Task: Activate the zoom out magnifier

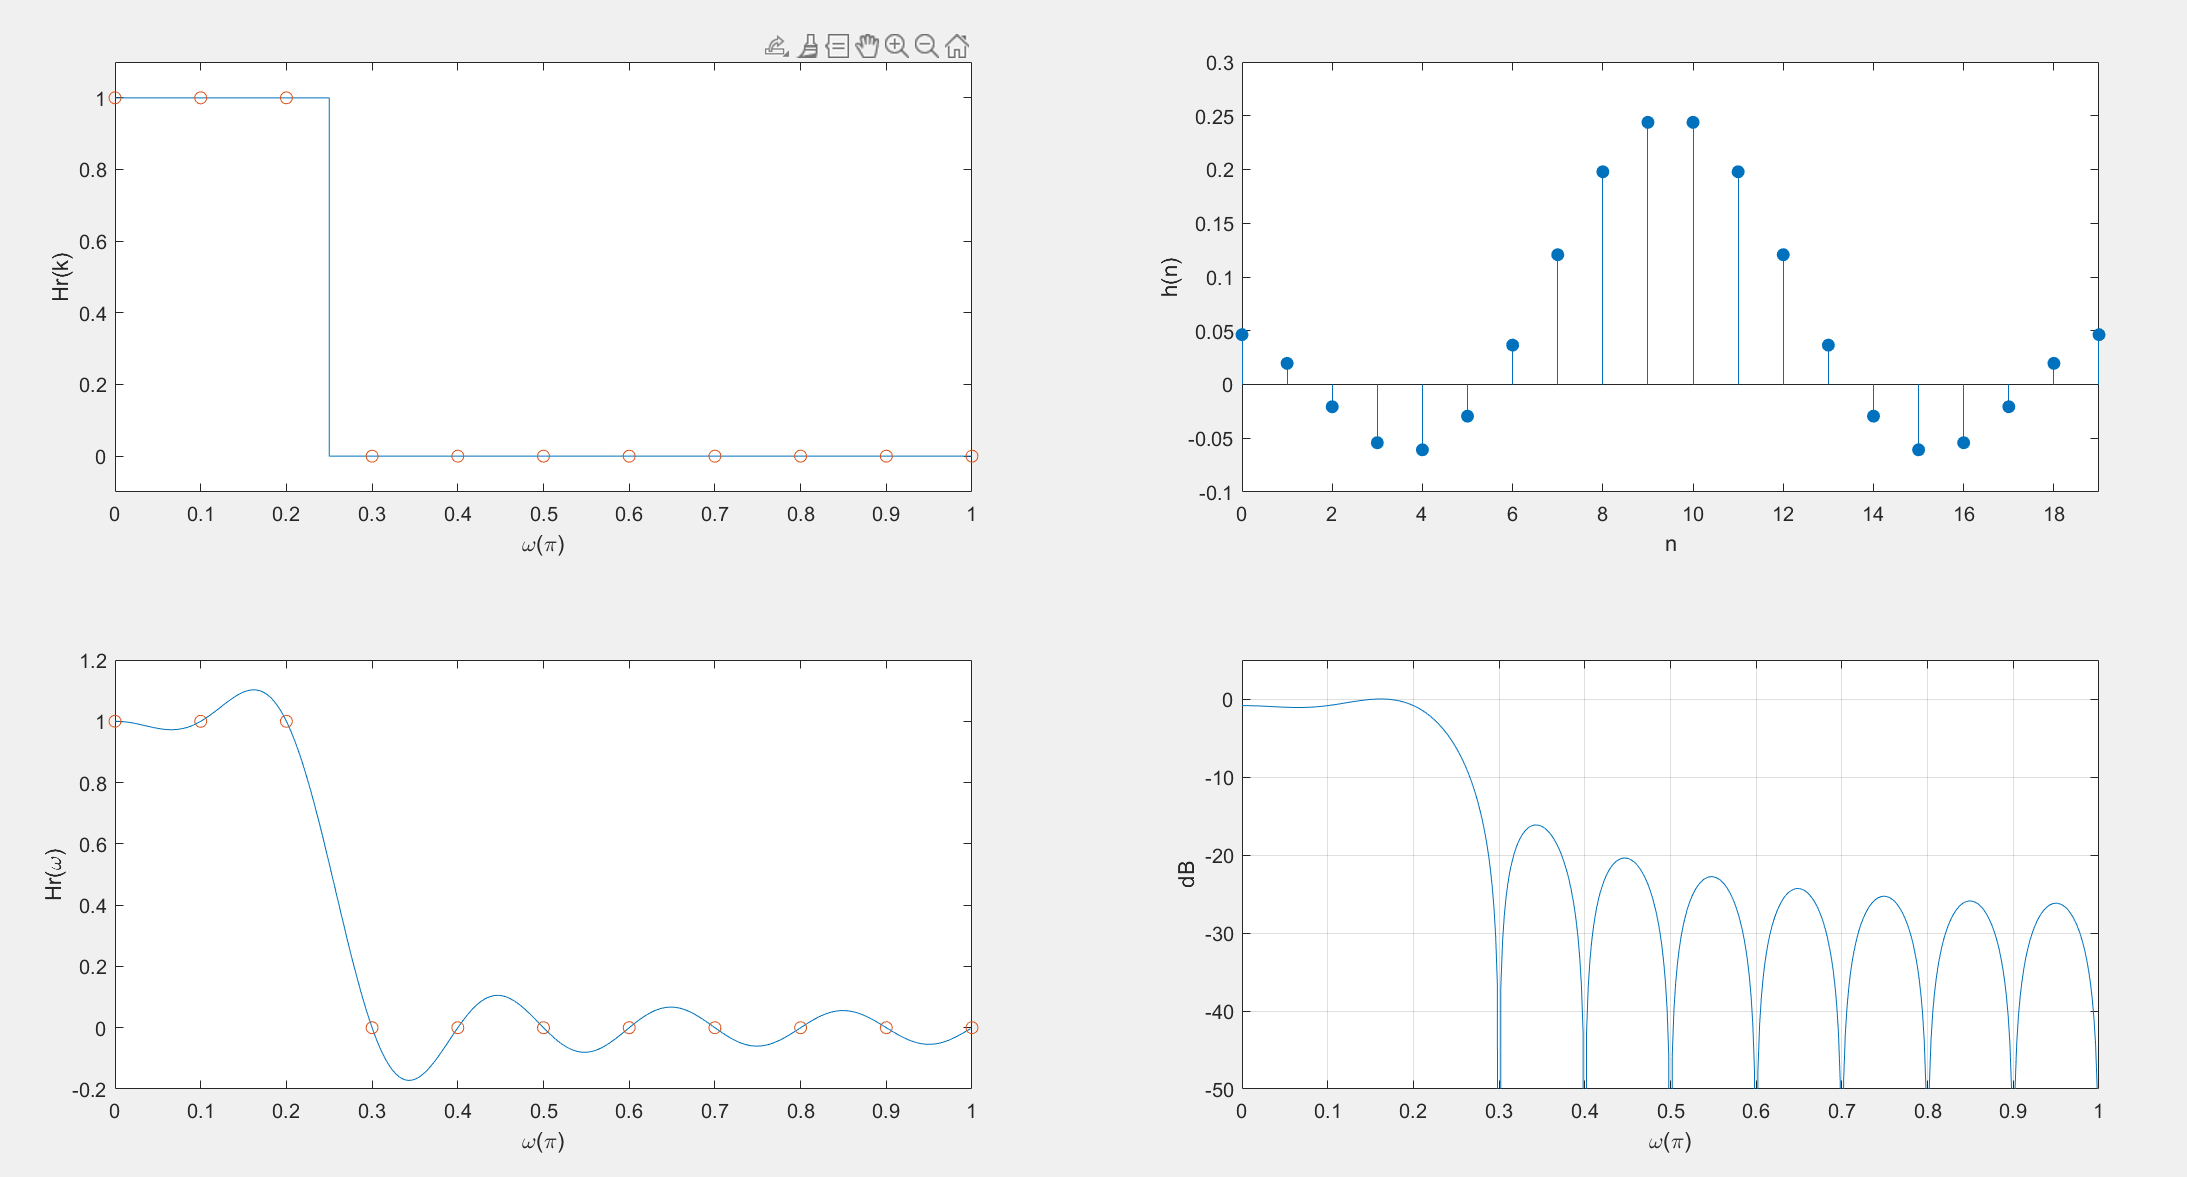Action: tap(927, 46)
